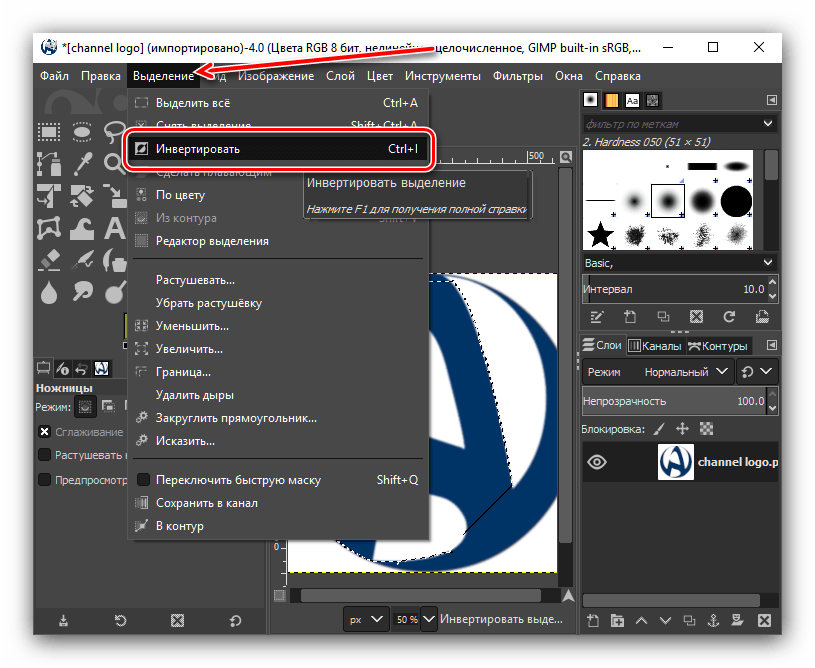This screenshot has height=668, width=815.
Task: Toggle Переключить быструю маску checkbox
Action: point(143,479)
